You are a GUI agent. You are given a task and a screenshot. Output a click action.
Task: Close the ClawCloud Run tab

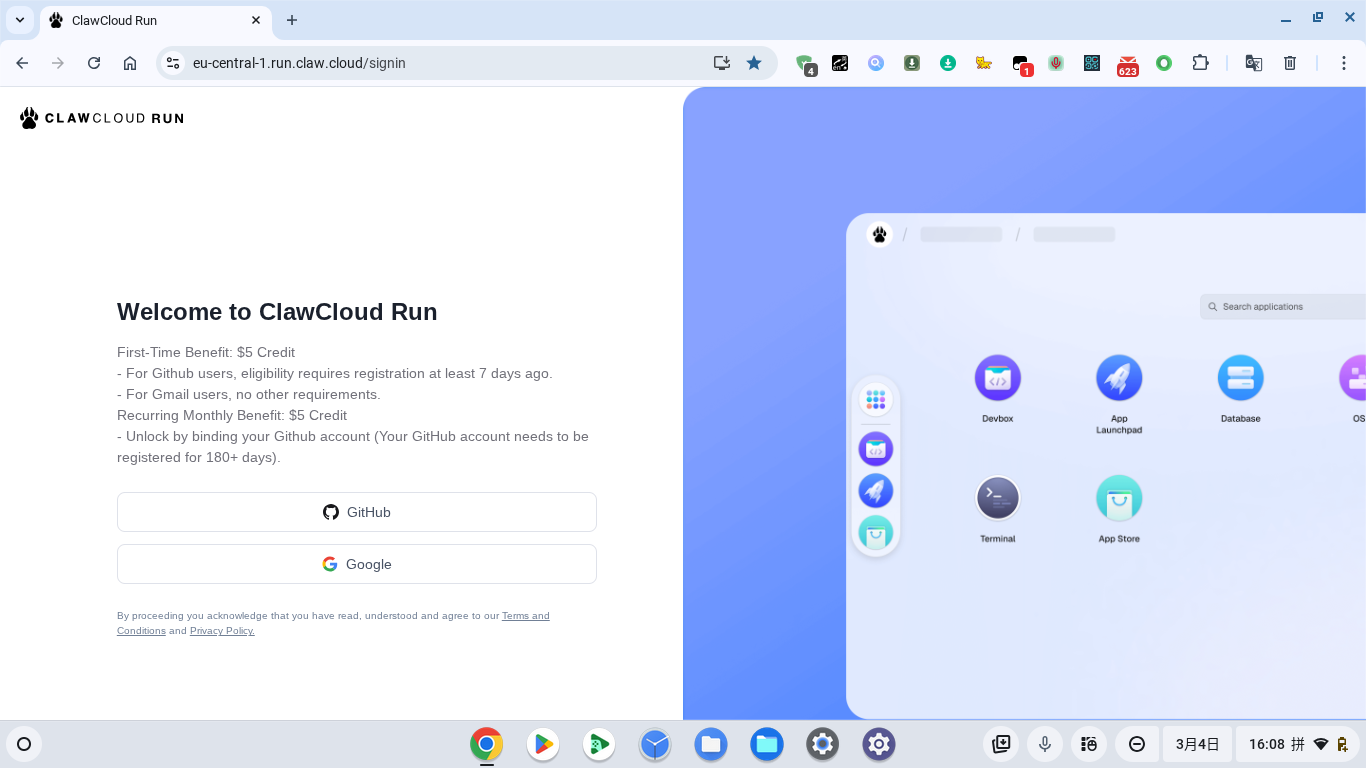[x=256, y=20]
